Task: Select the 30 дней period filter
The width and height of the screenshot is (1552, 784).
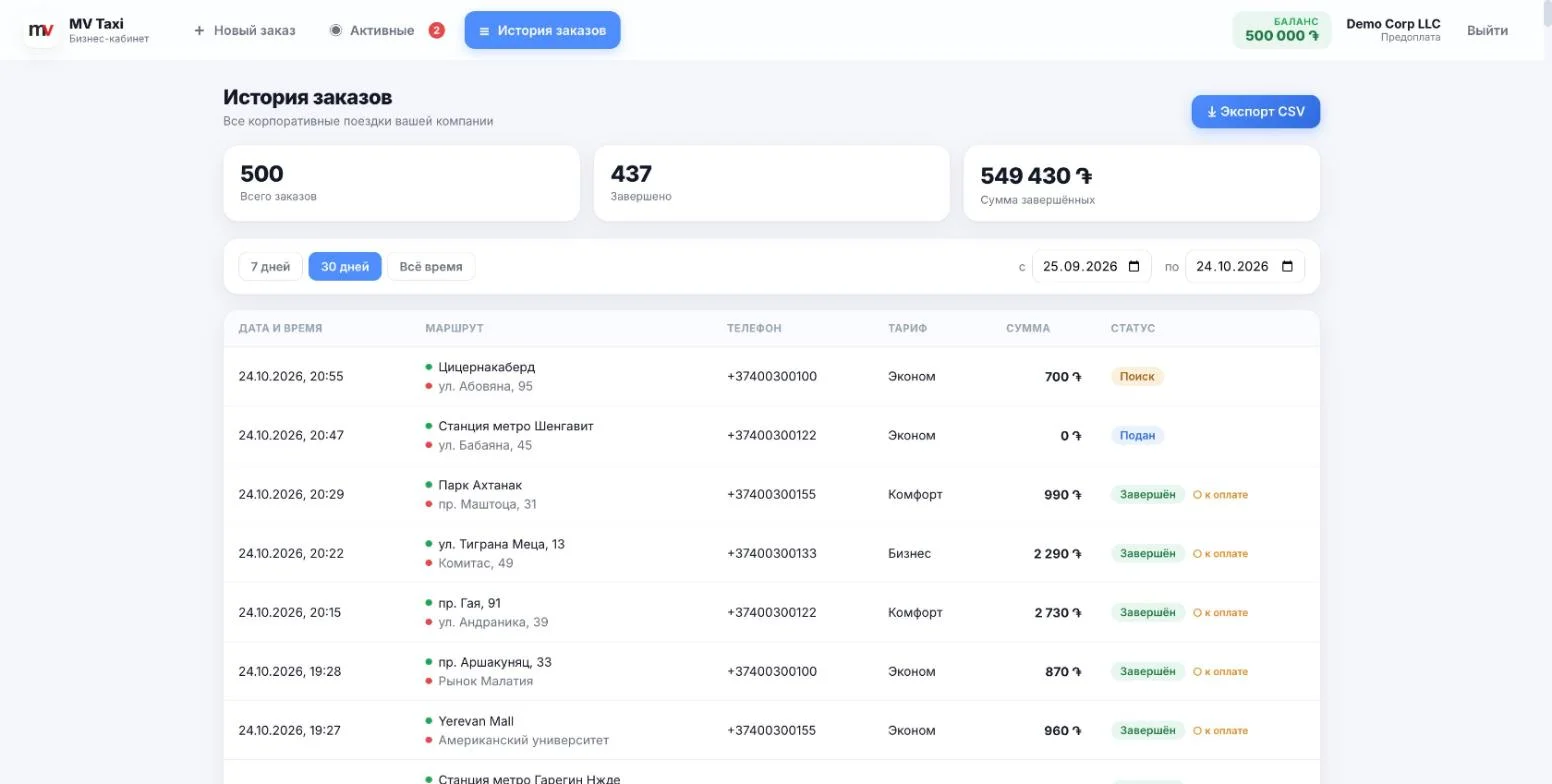Action: click(345, 267)
